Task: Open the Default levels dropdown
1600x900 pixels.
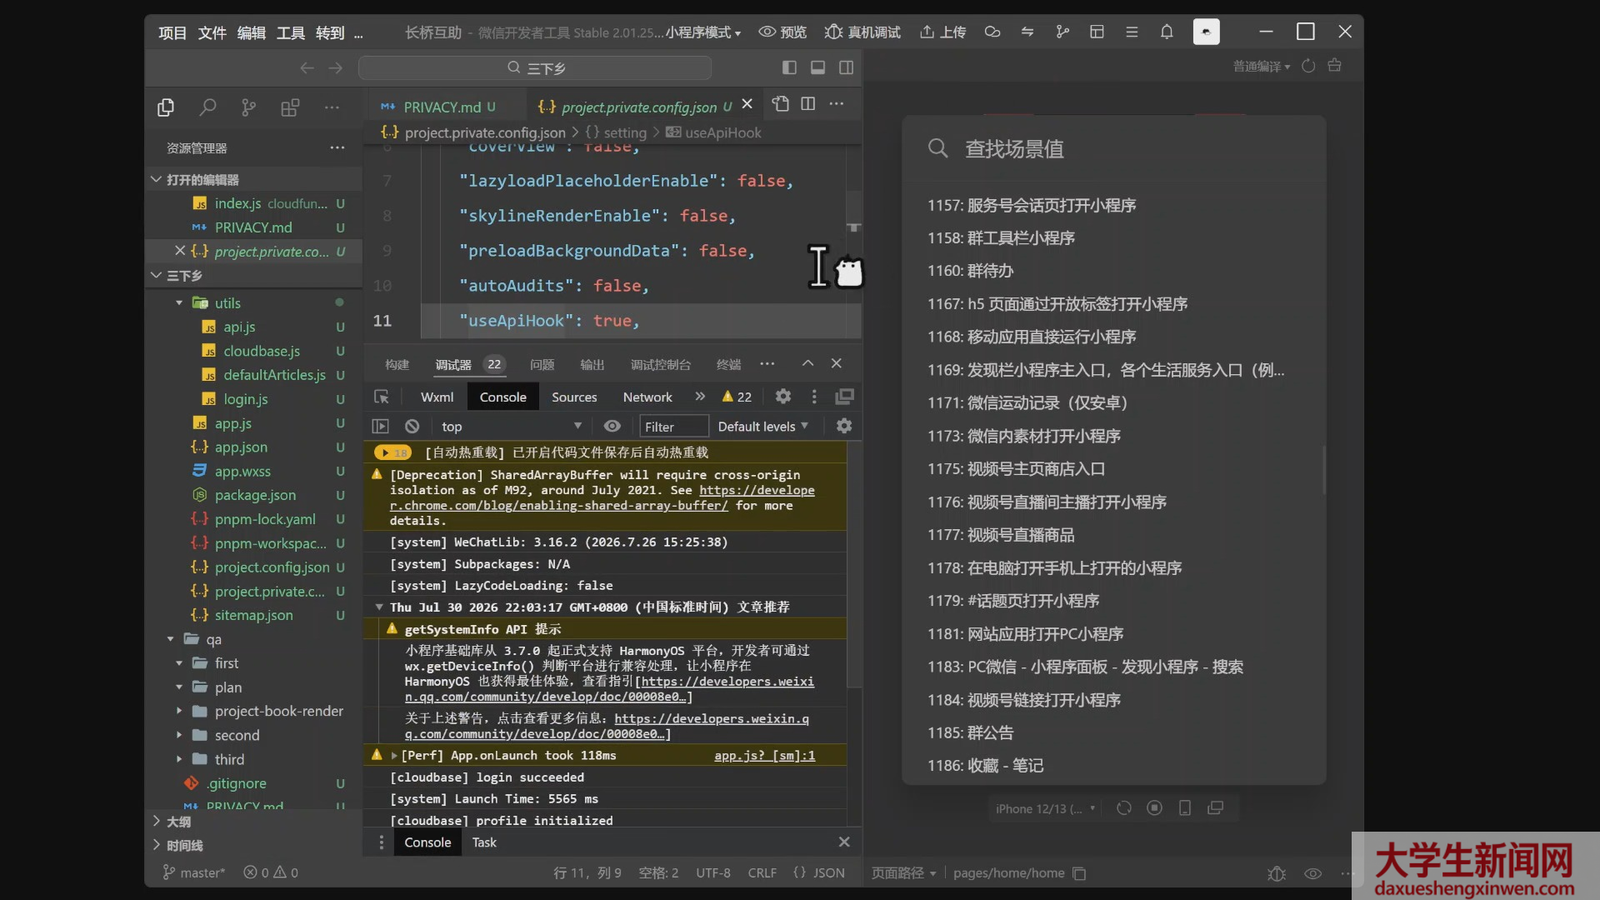Action: [763, 426]
